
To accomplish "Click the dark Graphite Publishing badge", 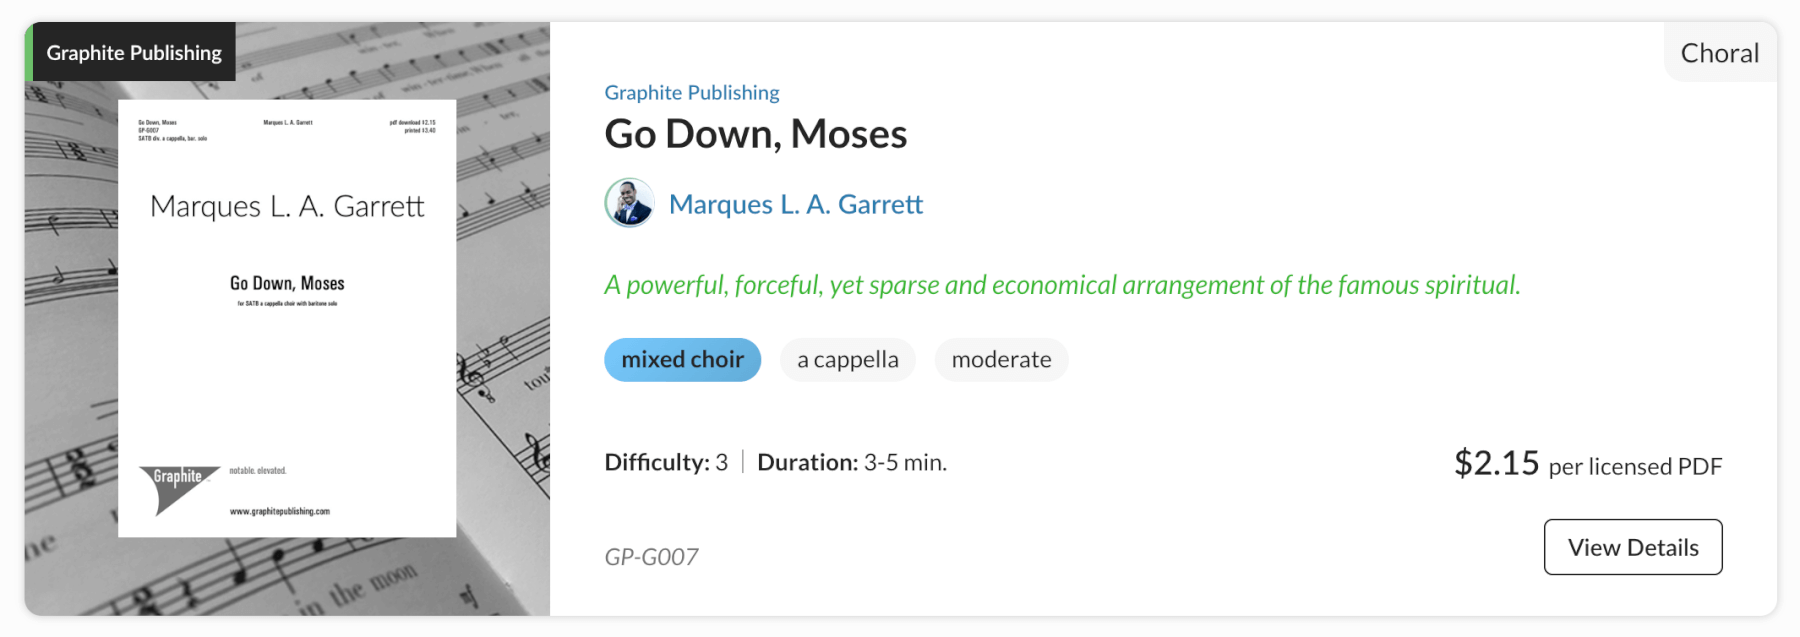I will click(x=134, y=53).
